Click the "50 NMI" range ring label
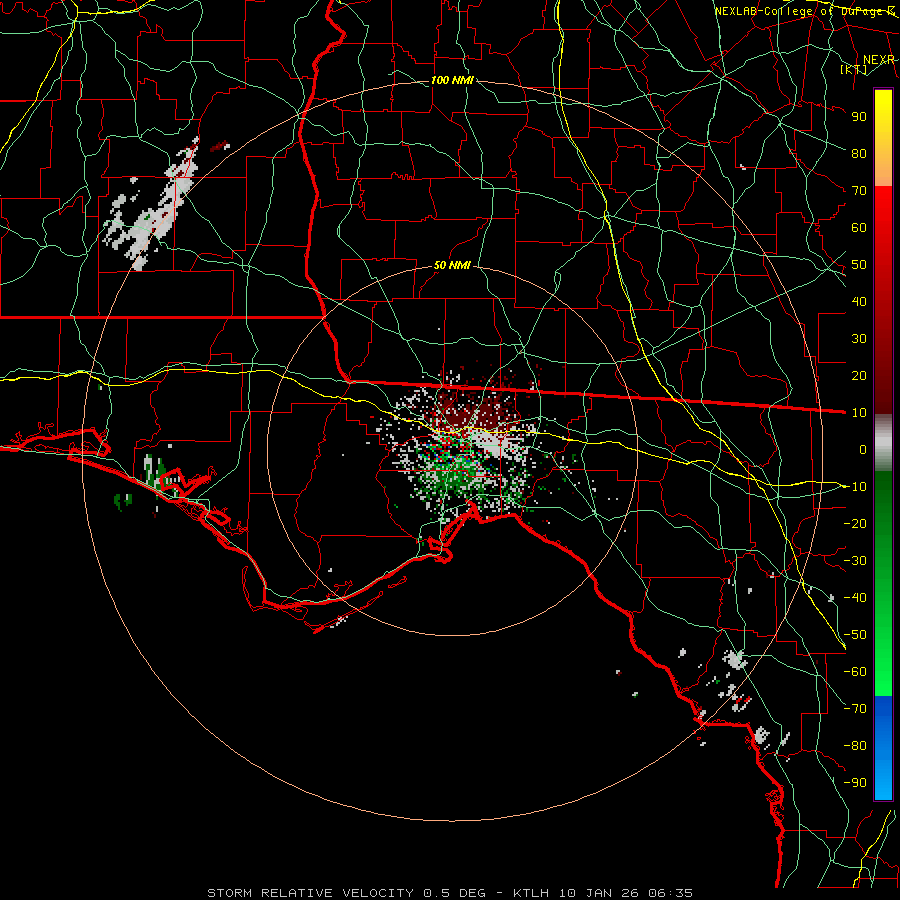This screenshot has width=900, height=900. click(452, 265)
